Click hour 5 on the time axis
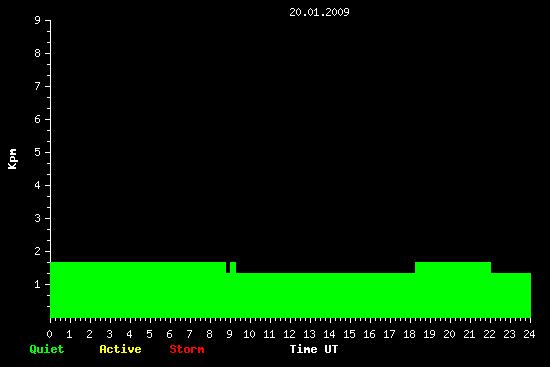The width and height of the screenshot is (550, 367). point(149,334)
